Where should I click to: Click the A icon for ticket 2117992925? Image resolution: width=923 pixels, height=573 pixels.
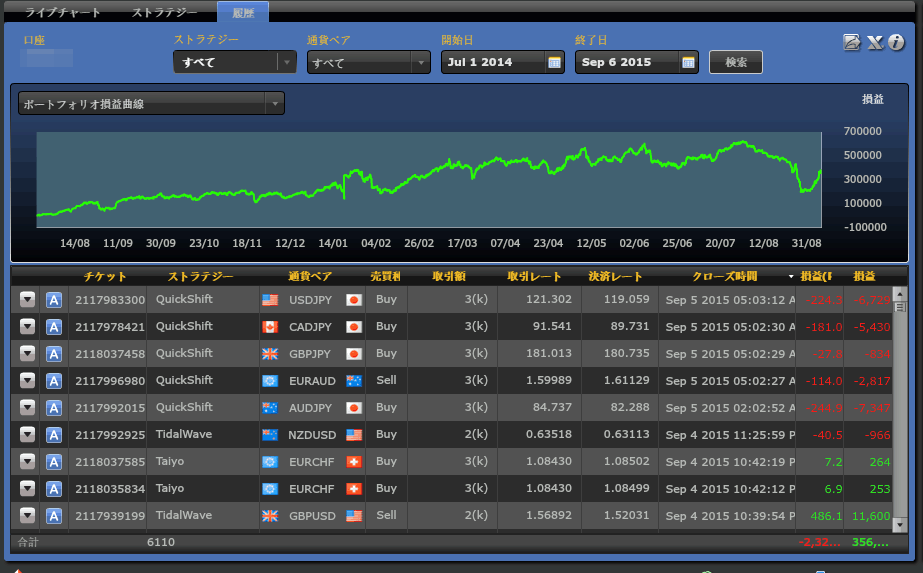[54, 435]
